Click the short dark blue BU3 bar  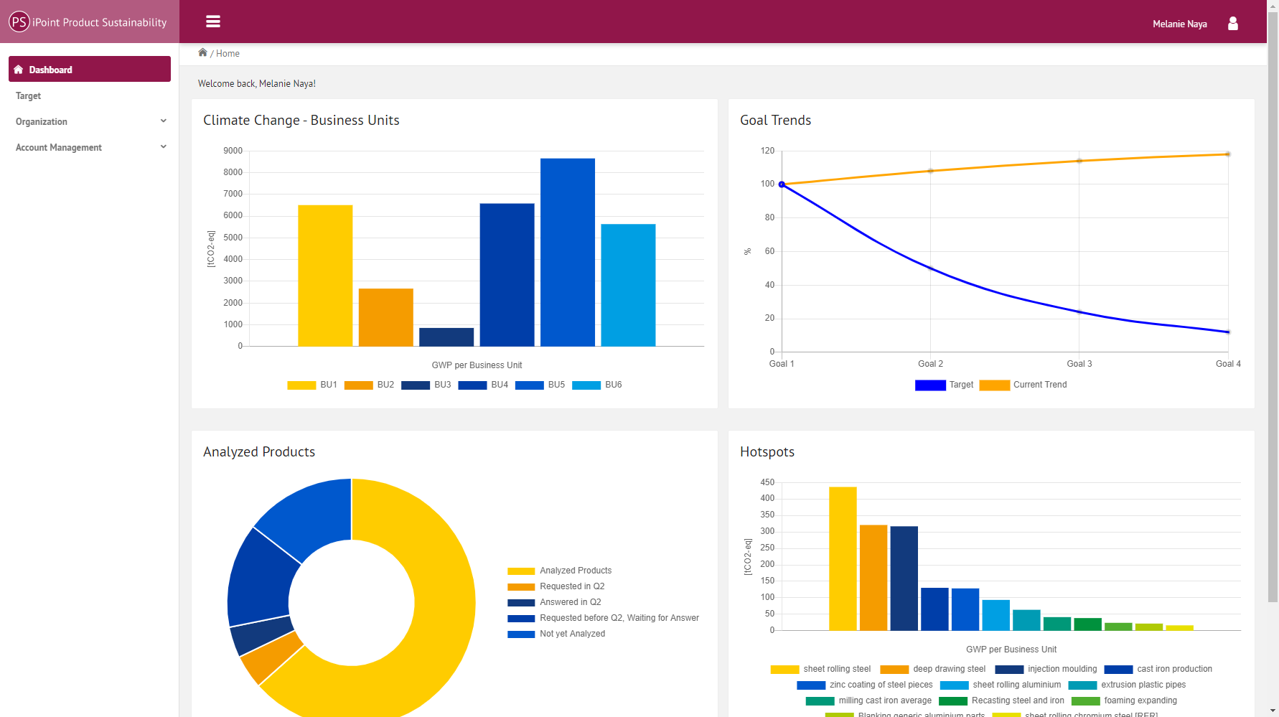coord(446,337)
